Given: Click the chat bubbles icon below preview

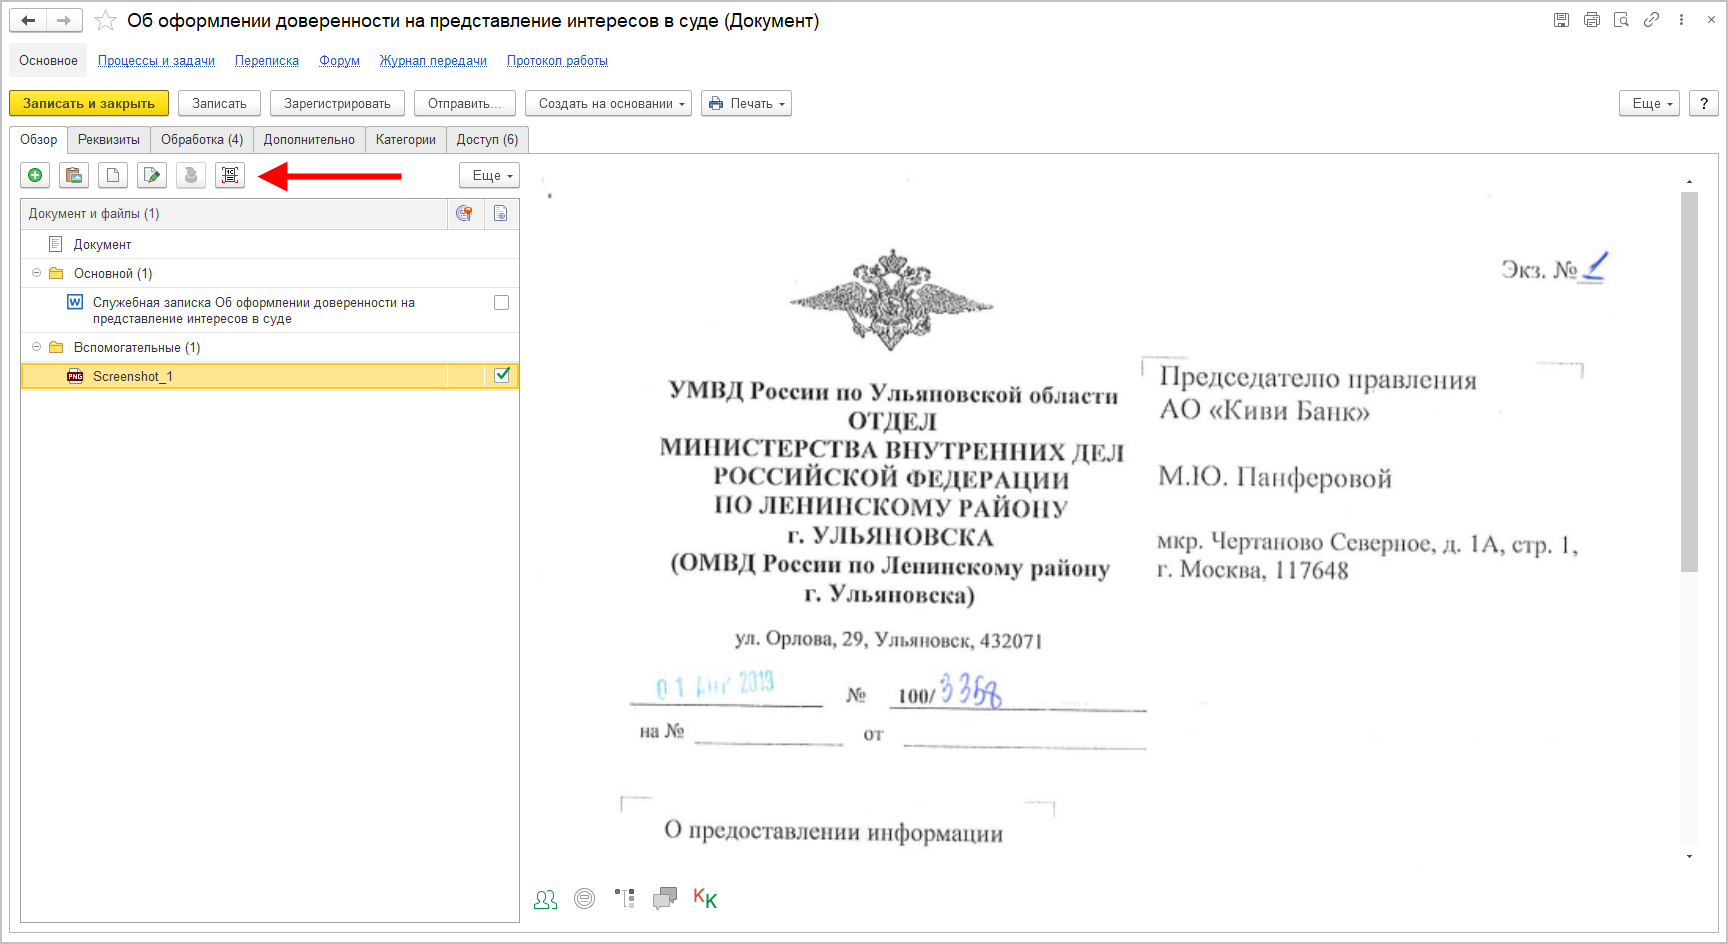Looking at the screenshot, I should [664, 899].
